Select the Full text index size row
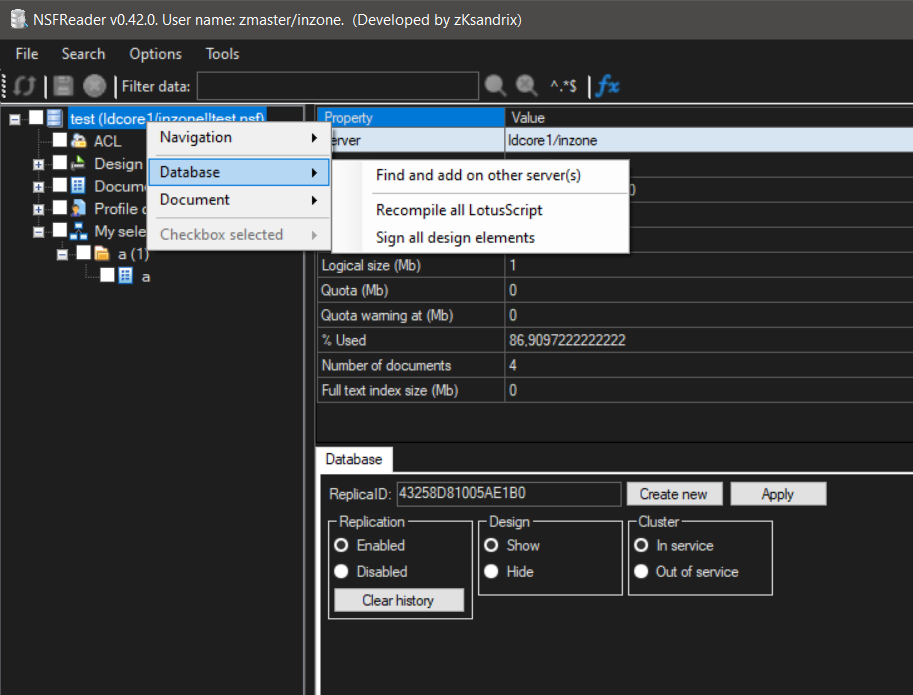 615,391
